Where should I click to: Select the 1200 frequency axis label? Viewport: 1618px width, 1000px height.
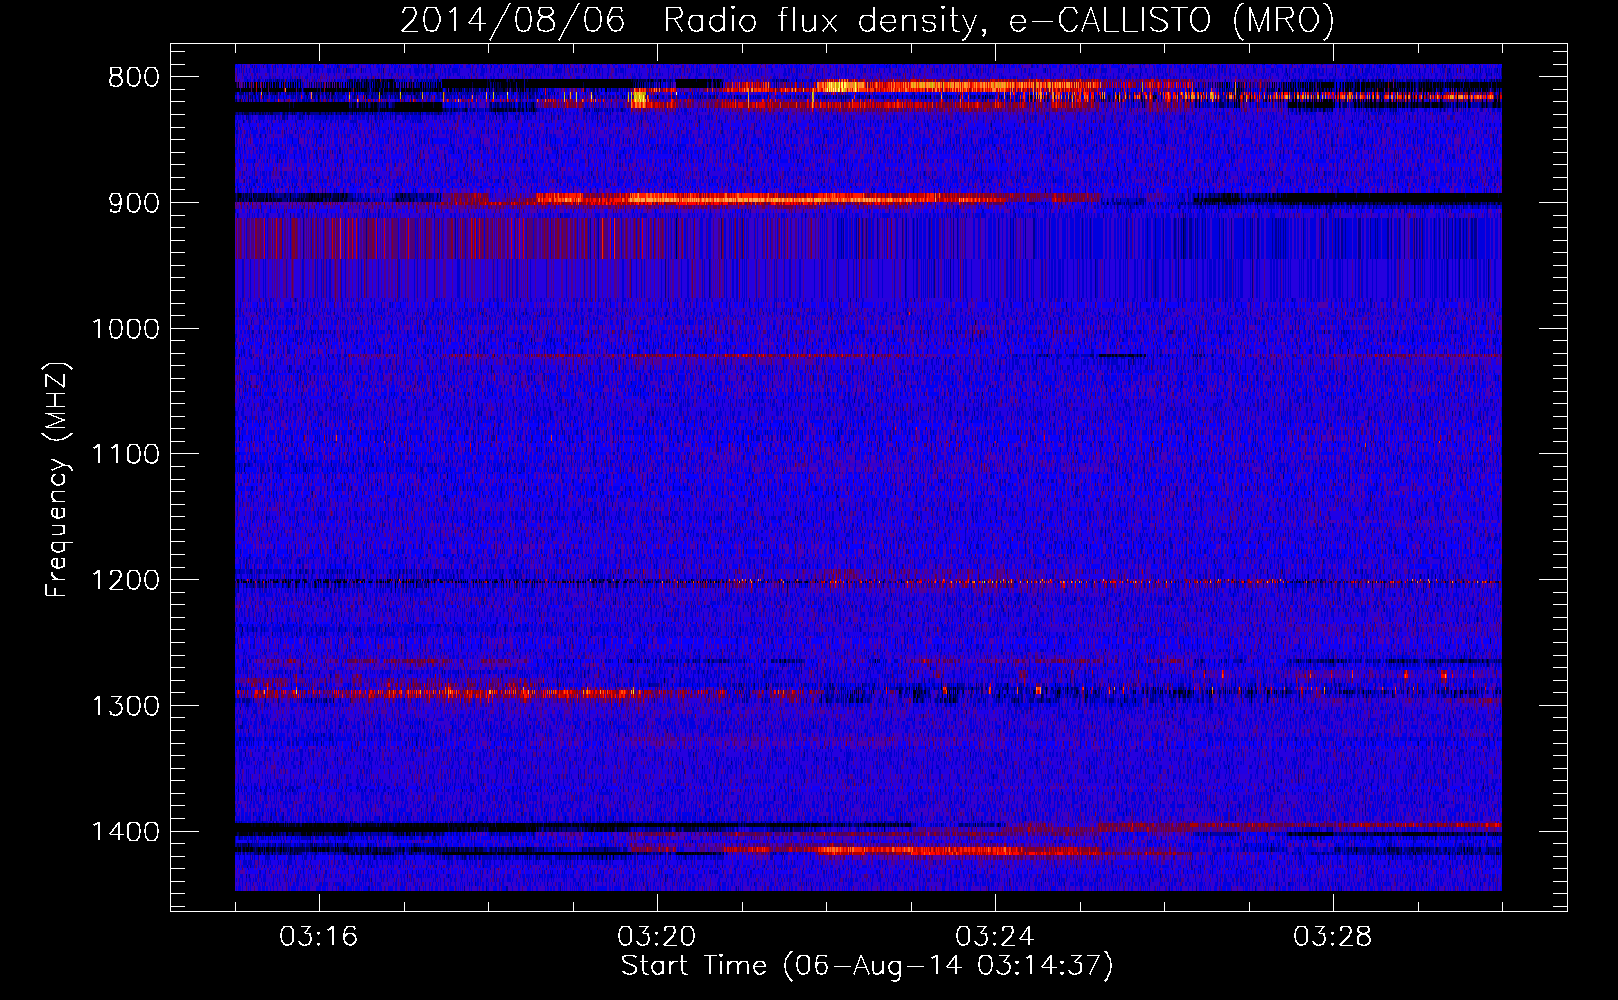pos(125,581)
